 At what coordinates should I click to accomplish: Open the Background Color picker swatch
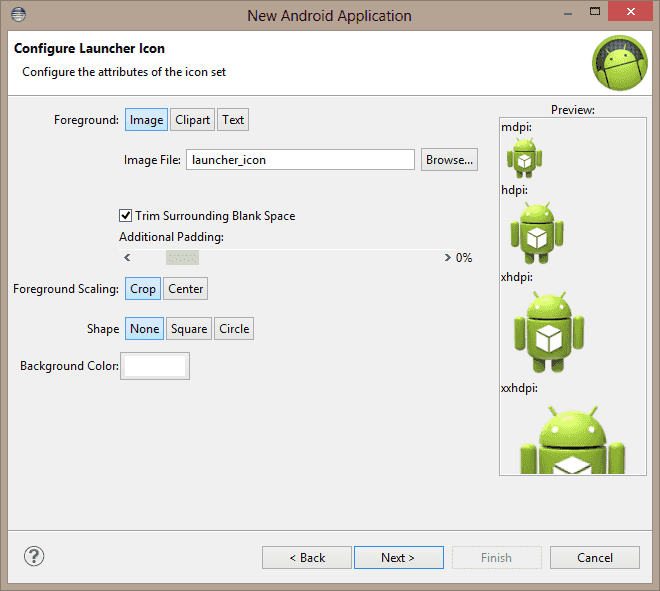pos(155,366)
